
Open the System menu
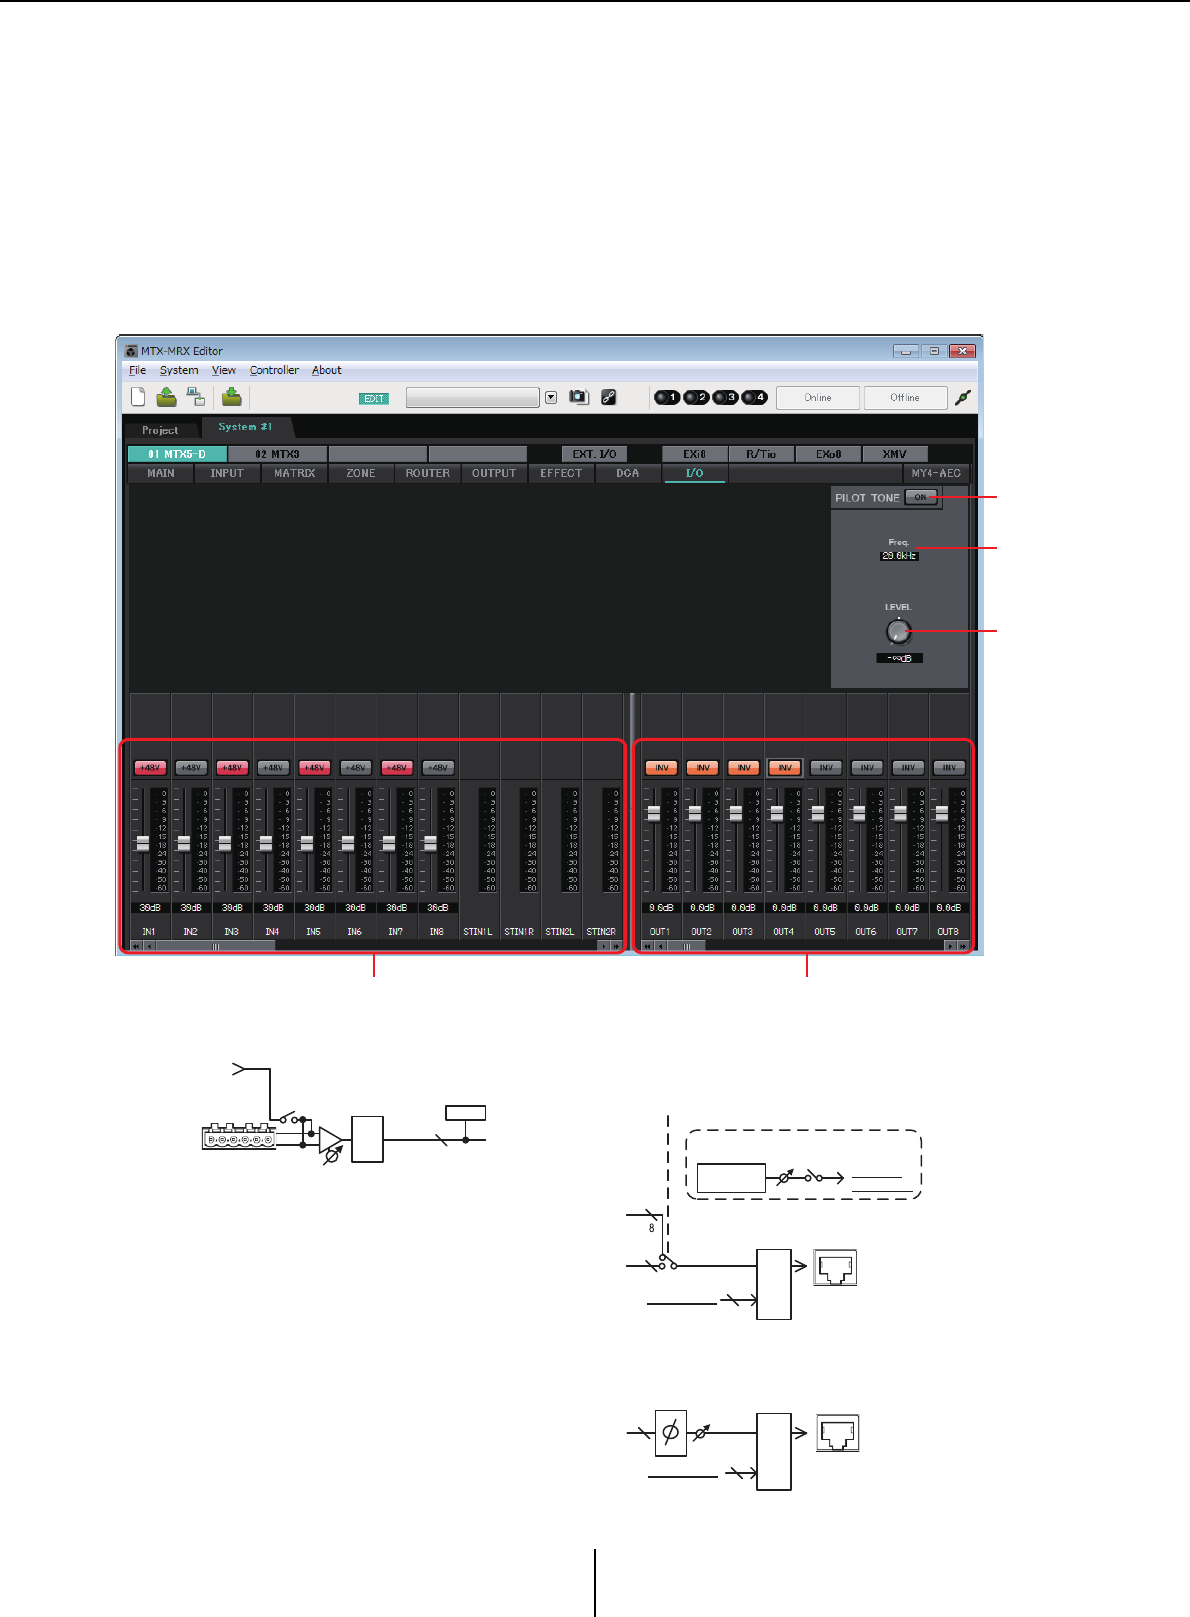click(x=179, y=370)
